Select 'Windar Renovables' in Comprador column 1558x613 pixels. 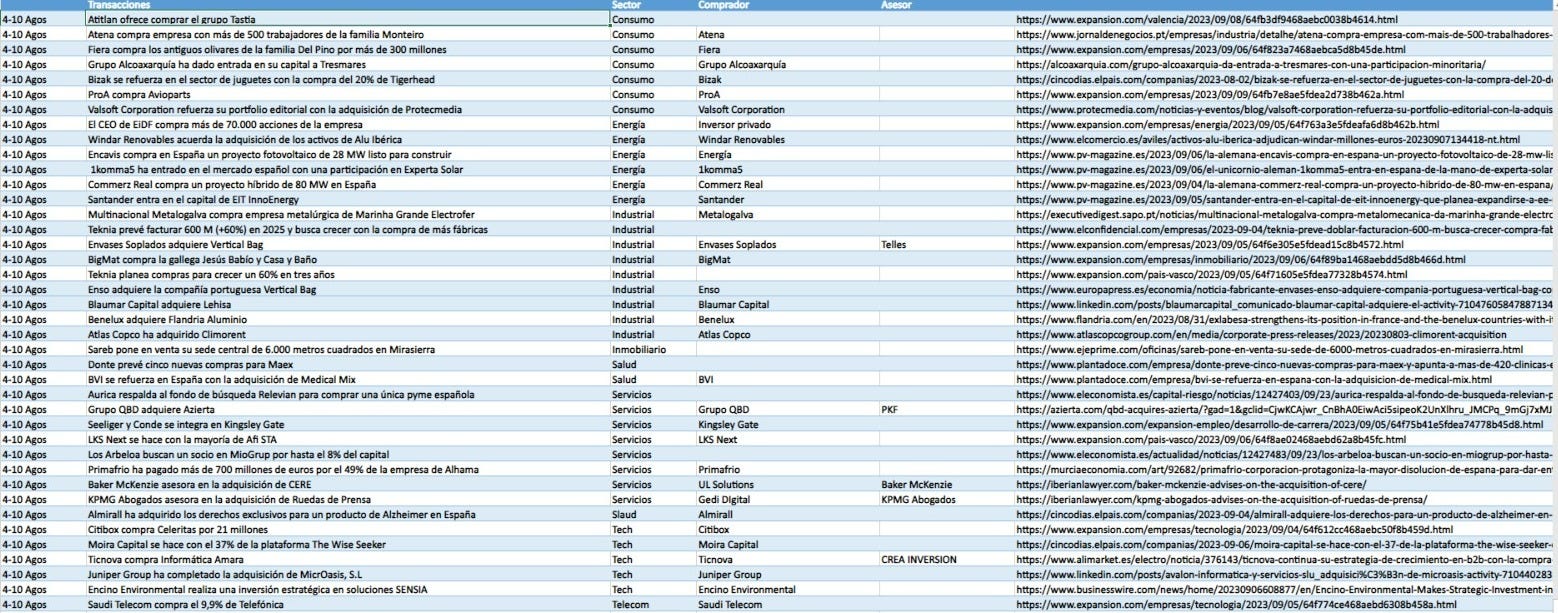(x=787, y=139)
